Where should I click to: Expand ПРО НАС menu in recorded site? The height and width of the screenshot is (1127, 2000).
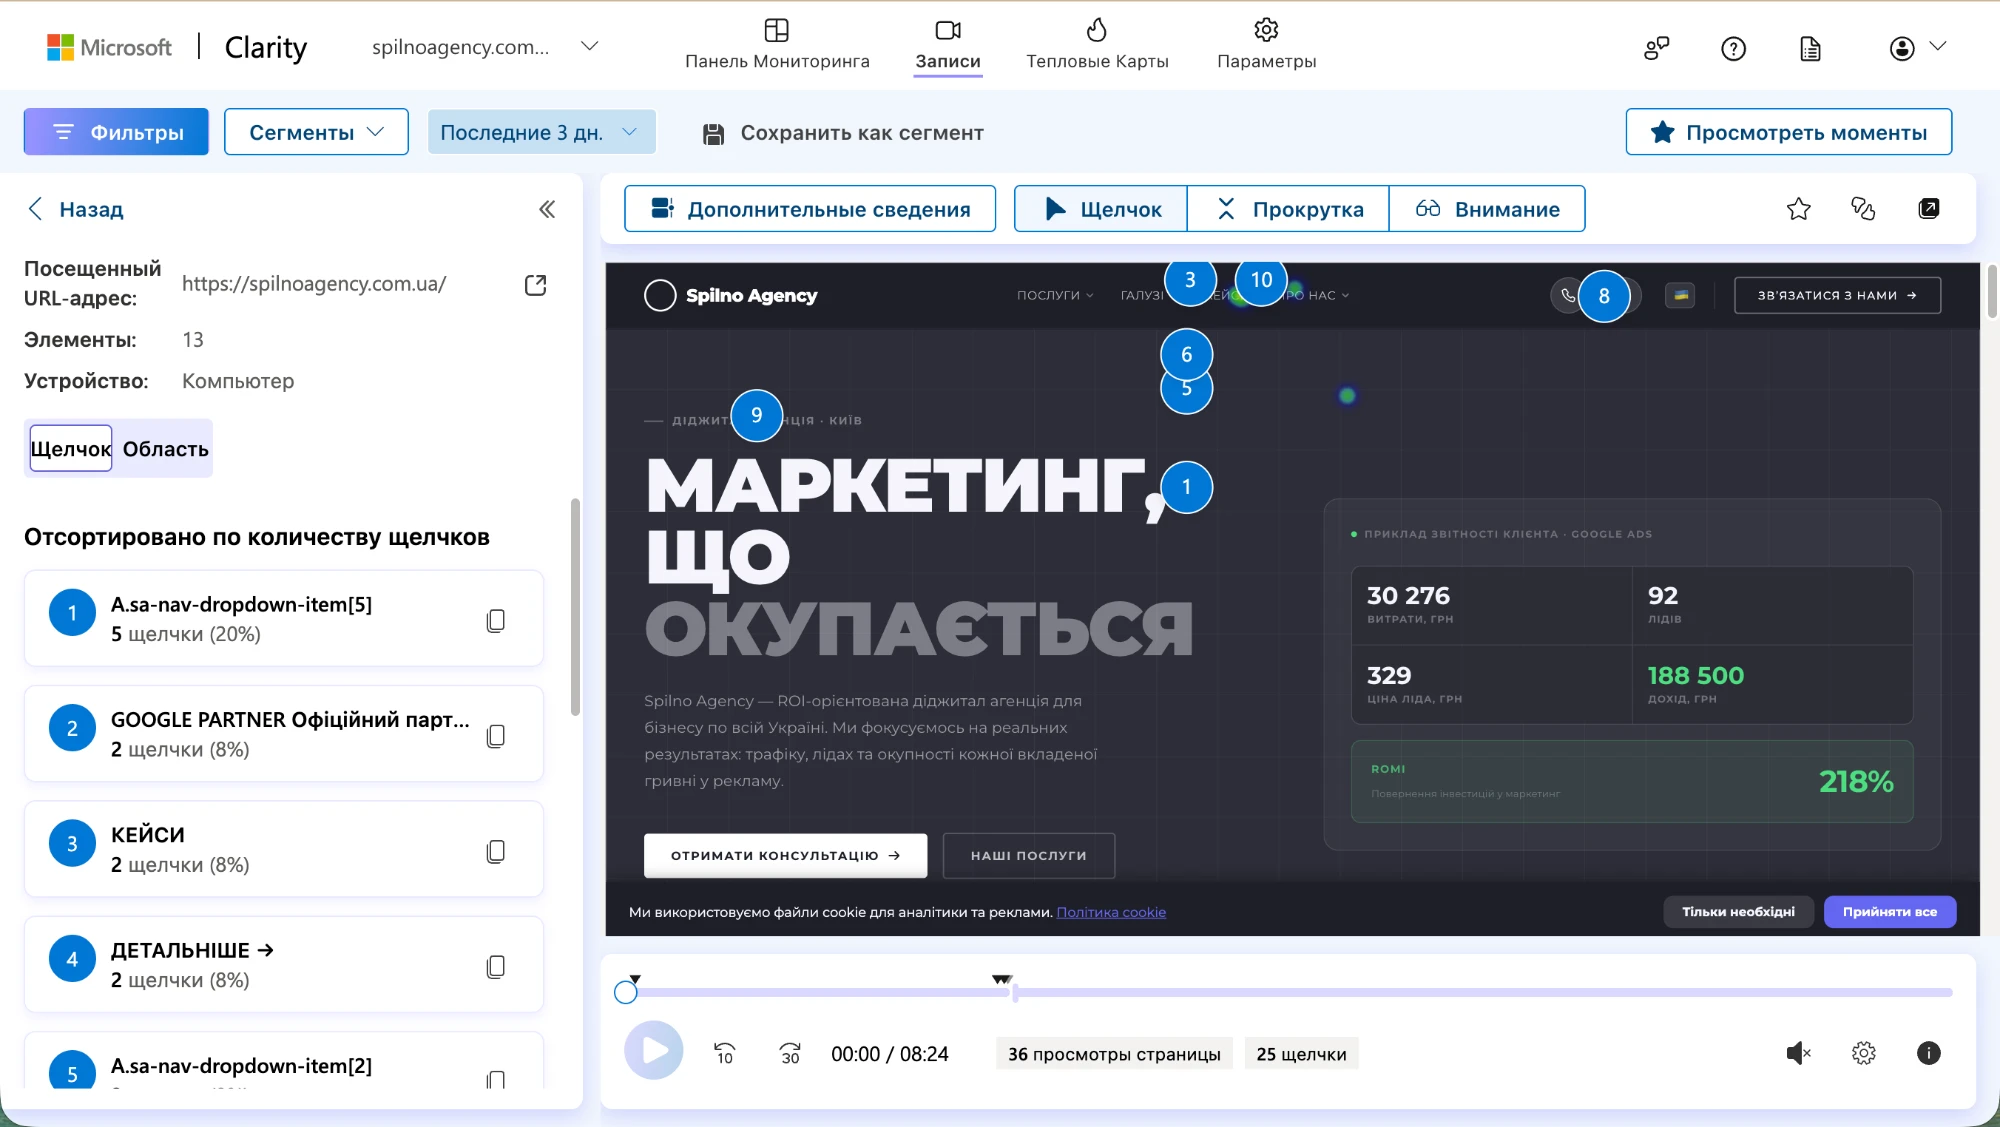1318,295
